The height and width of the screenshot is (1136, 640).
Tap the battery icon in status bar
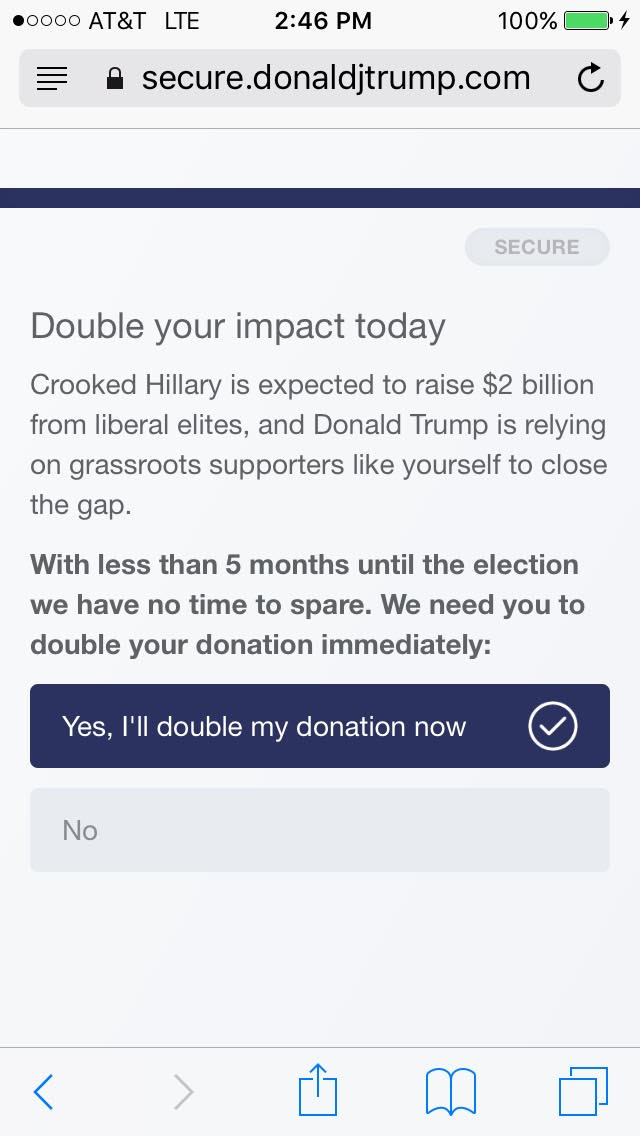(588, 20)
